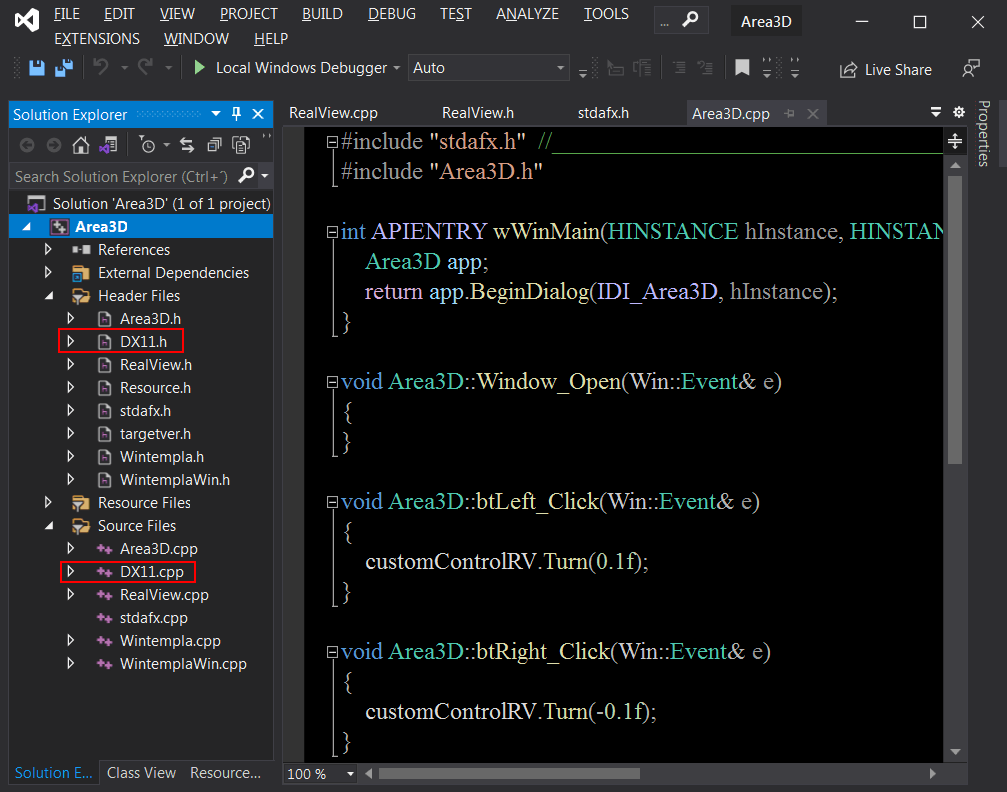The image size is (1007, 792).
Task: Switch to the stdafx.h tab
Action: tap(603, 113)
